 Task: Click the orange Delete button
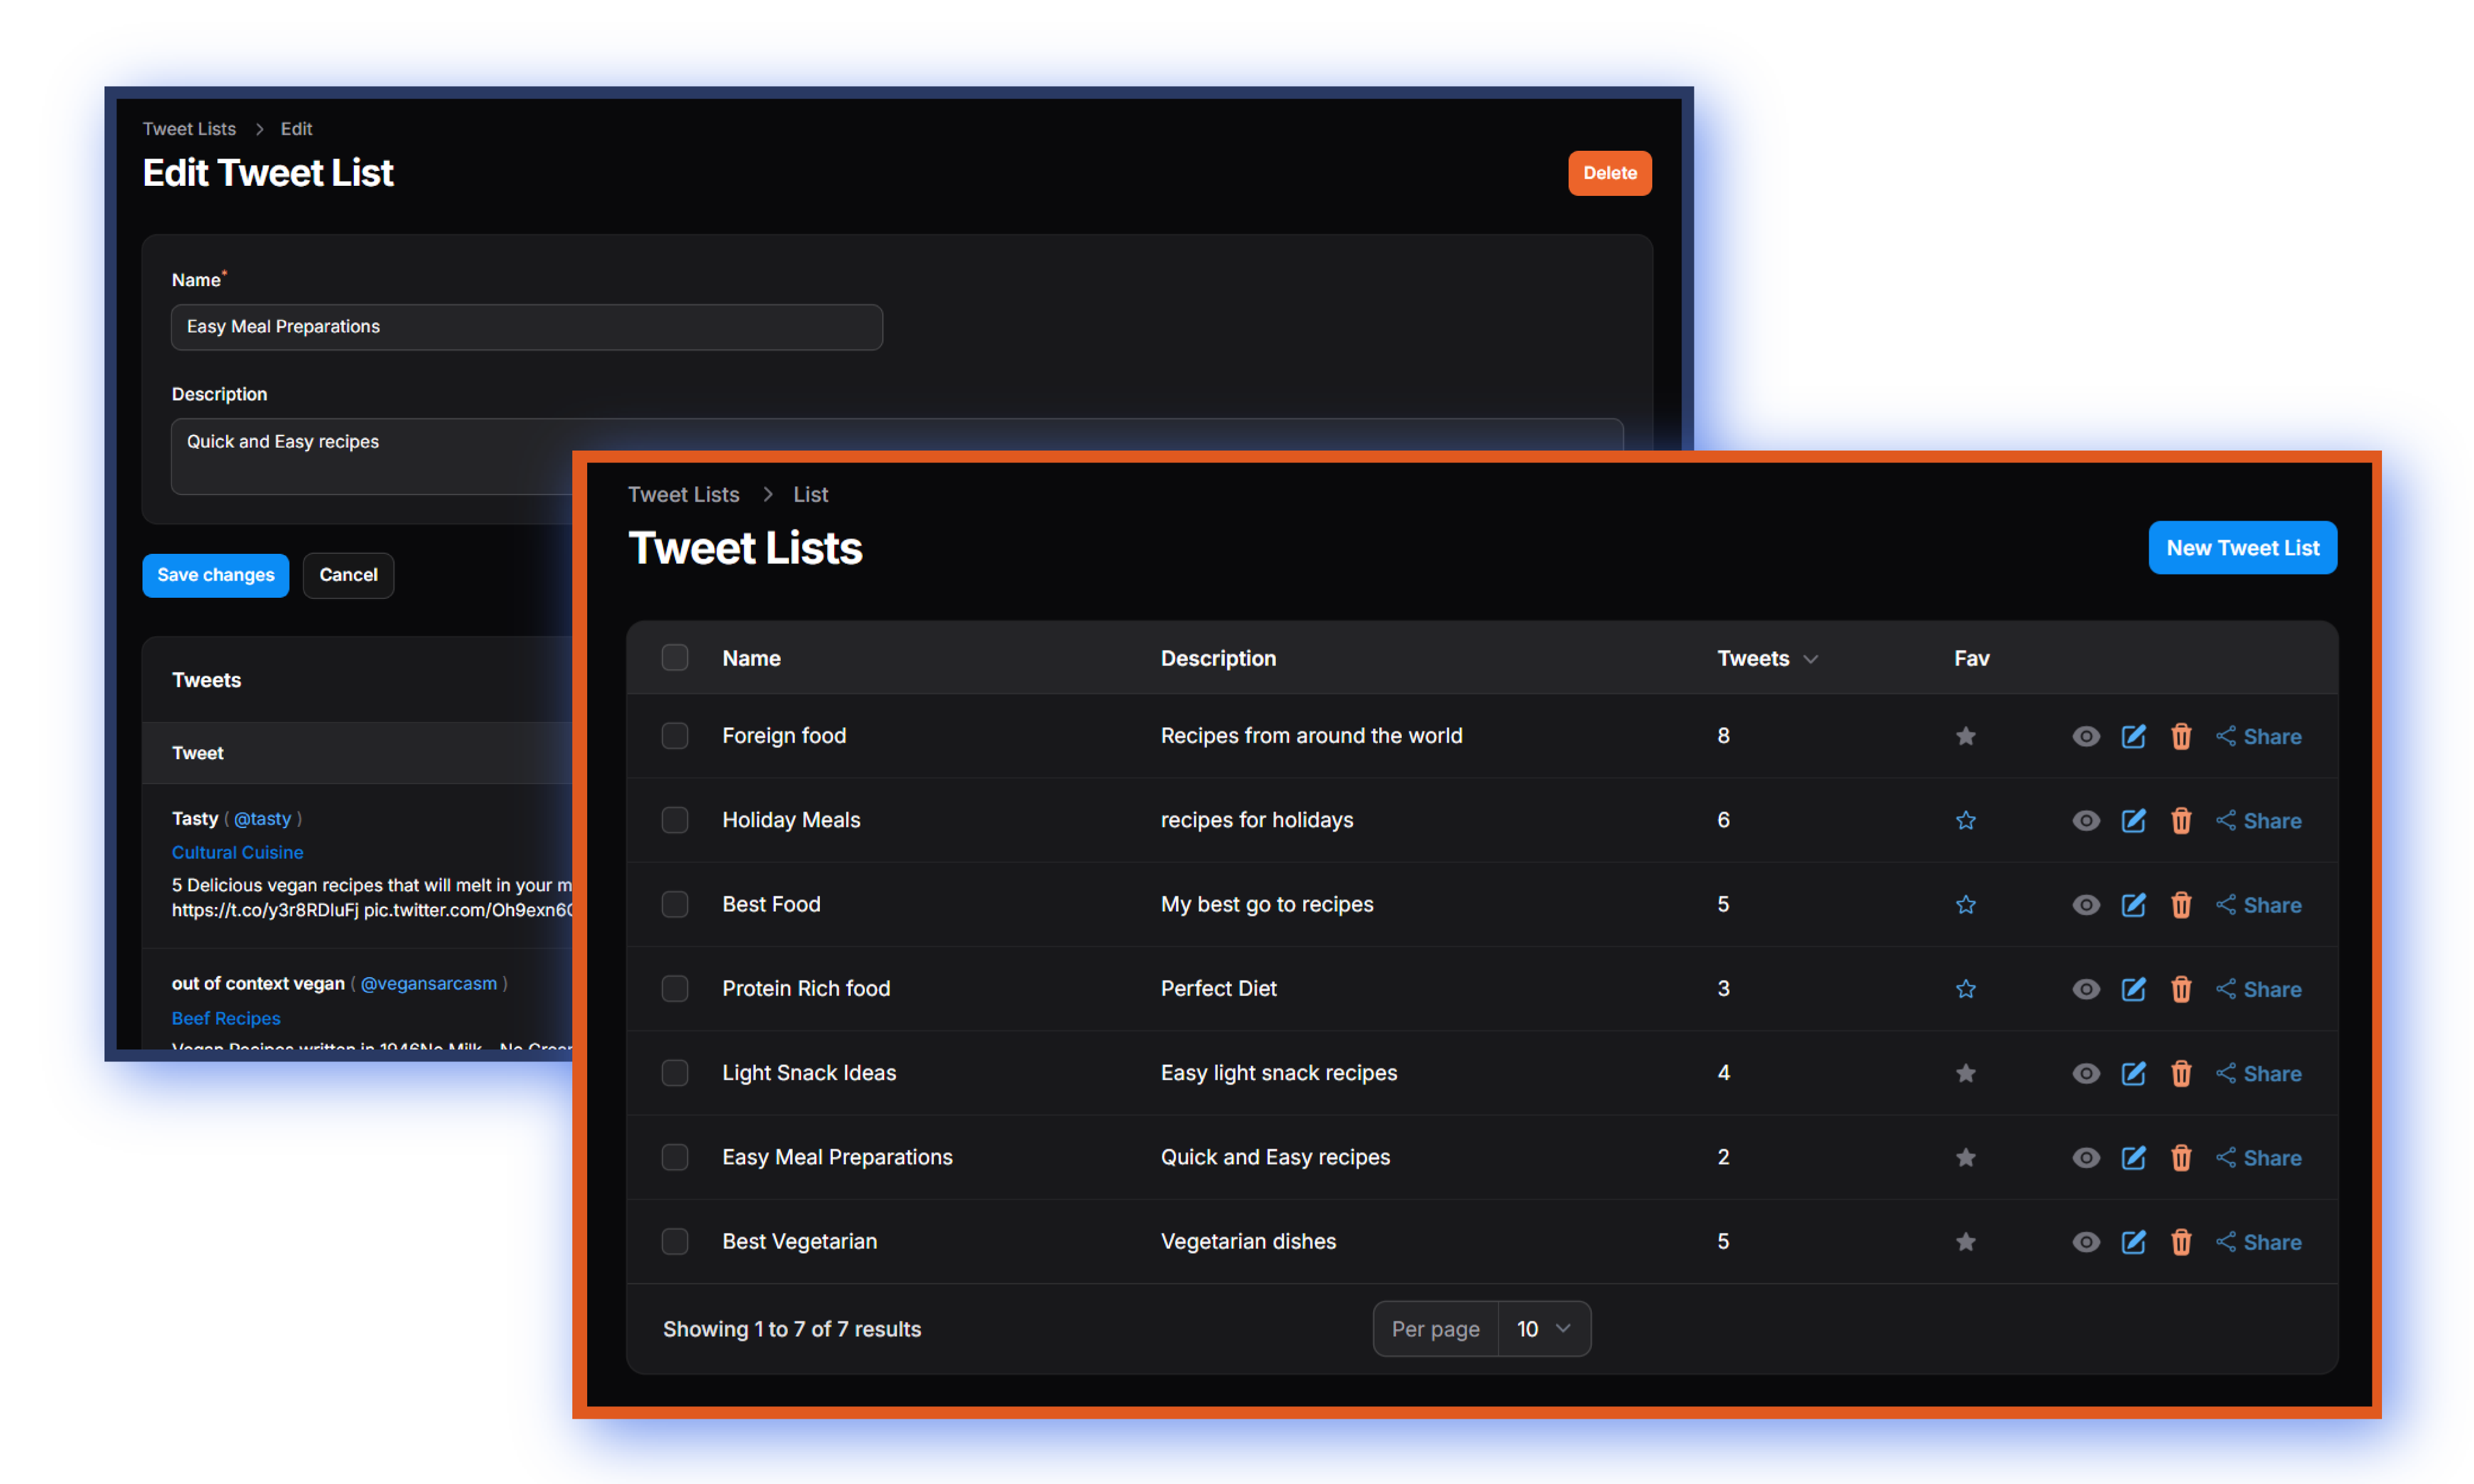pyautogui.click(x=1609, y=173)
